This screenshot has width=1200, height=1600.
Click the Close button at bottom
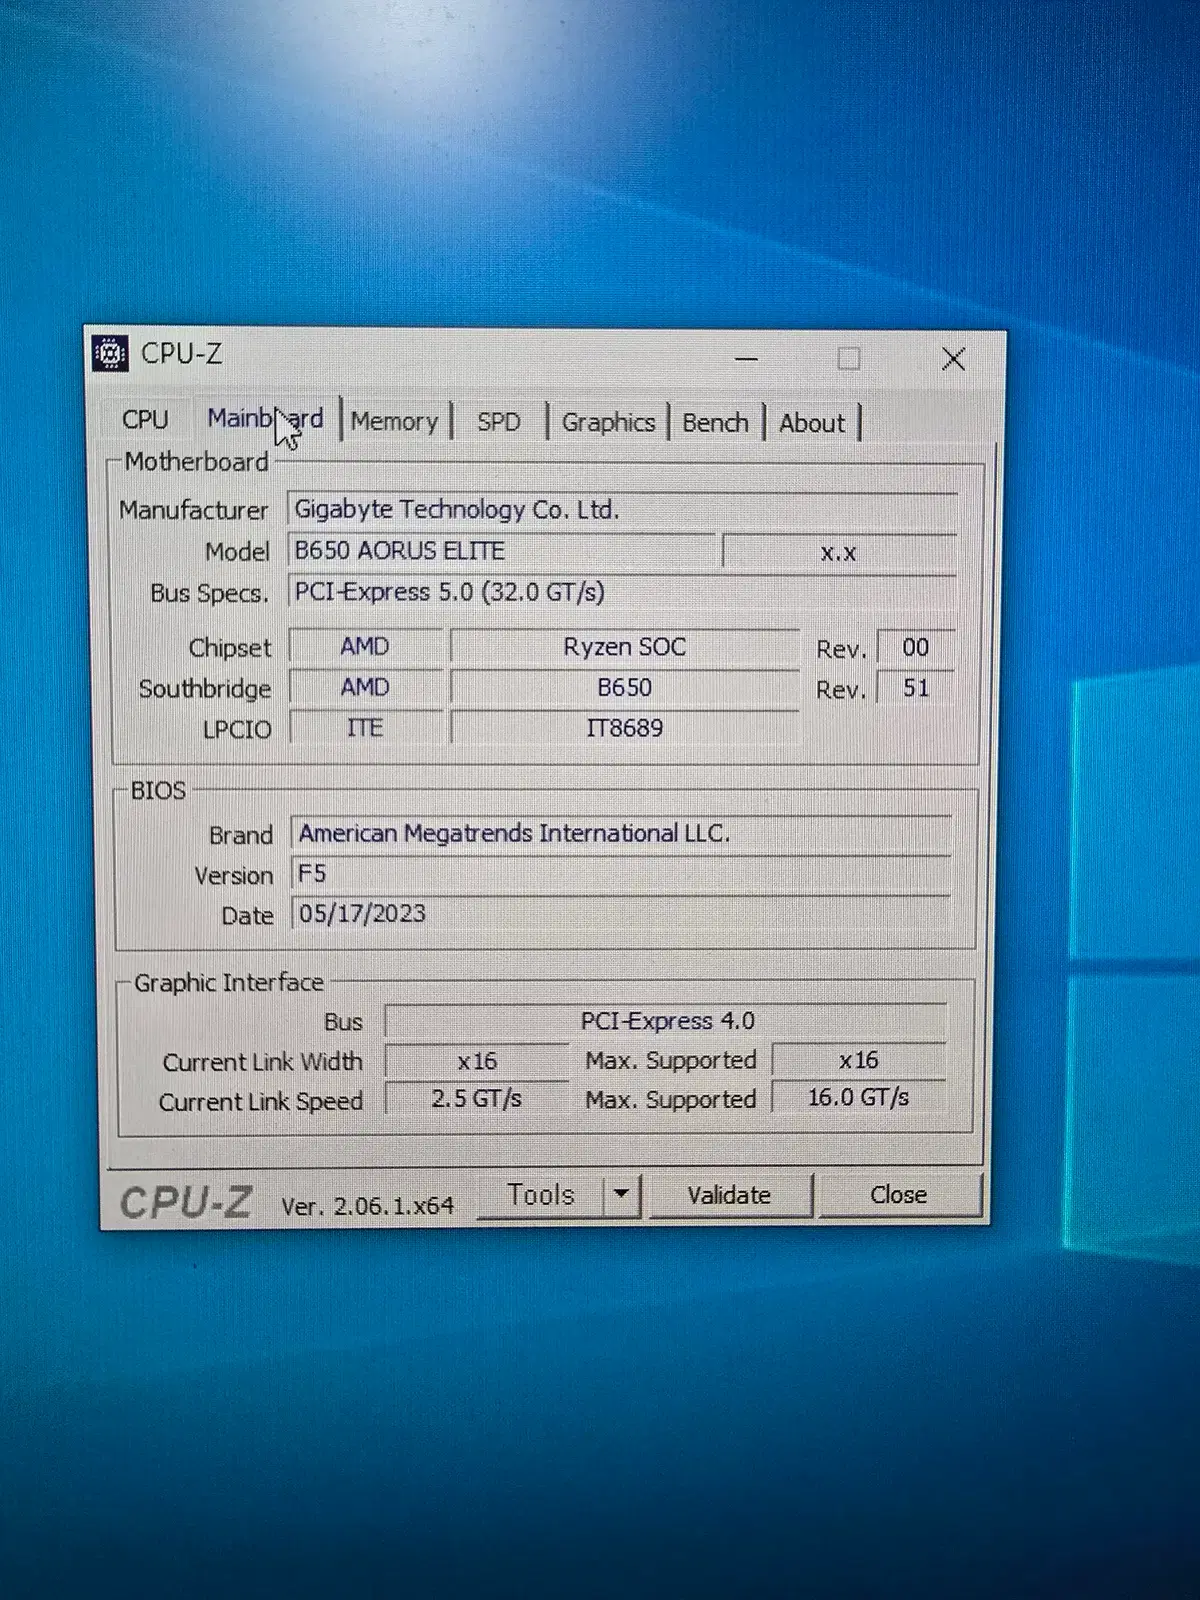[x=898, y=1195]
